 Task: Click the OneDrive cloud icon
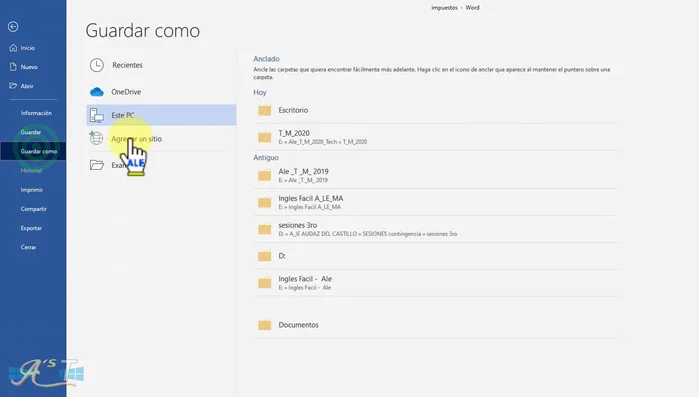tap(97, 92)
